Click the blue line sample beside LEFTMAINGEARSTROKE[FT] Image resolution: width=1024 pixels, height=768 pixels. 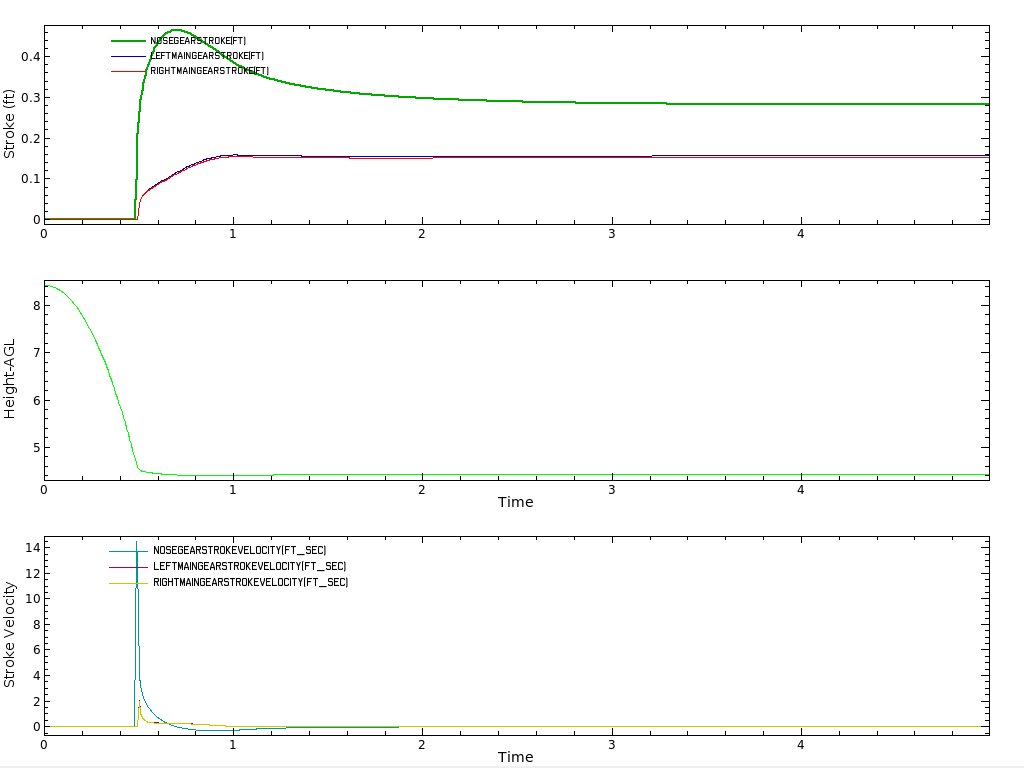point(127,56)
